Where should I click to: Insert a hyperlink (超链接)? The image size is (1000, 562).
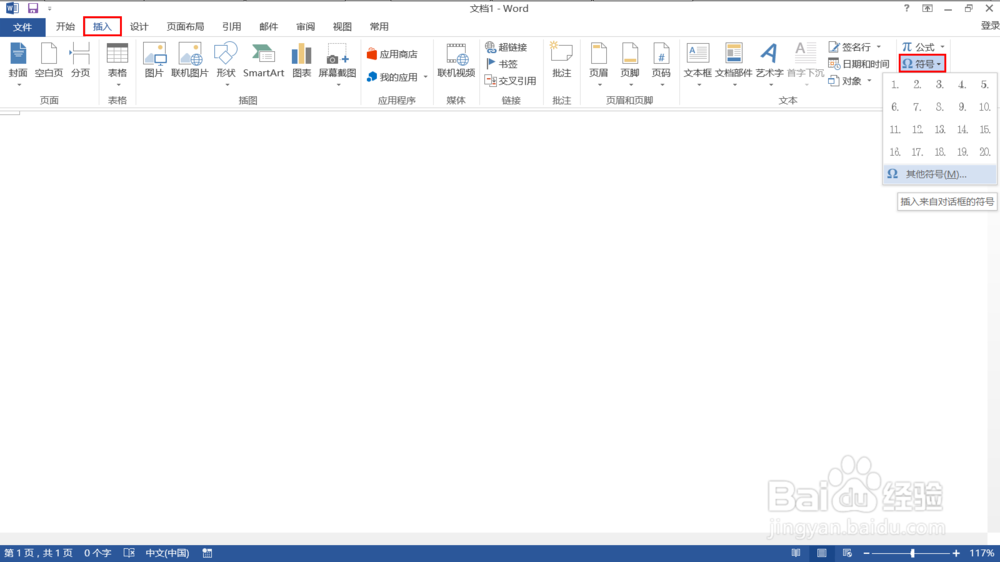coord(506,47)
